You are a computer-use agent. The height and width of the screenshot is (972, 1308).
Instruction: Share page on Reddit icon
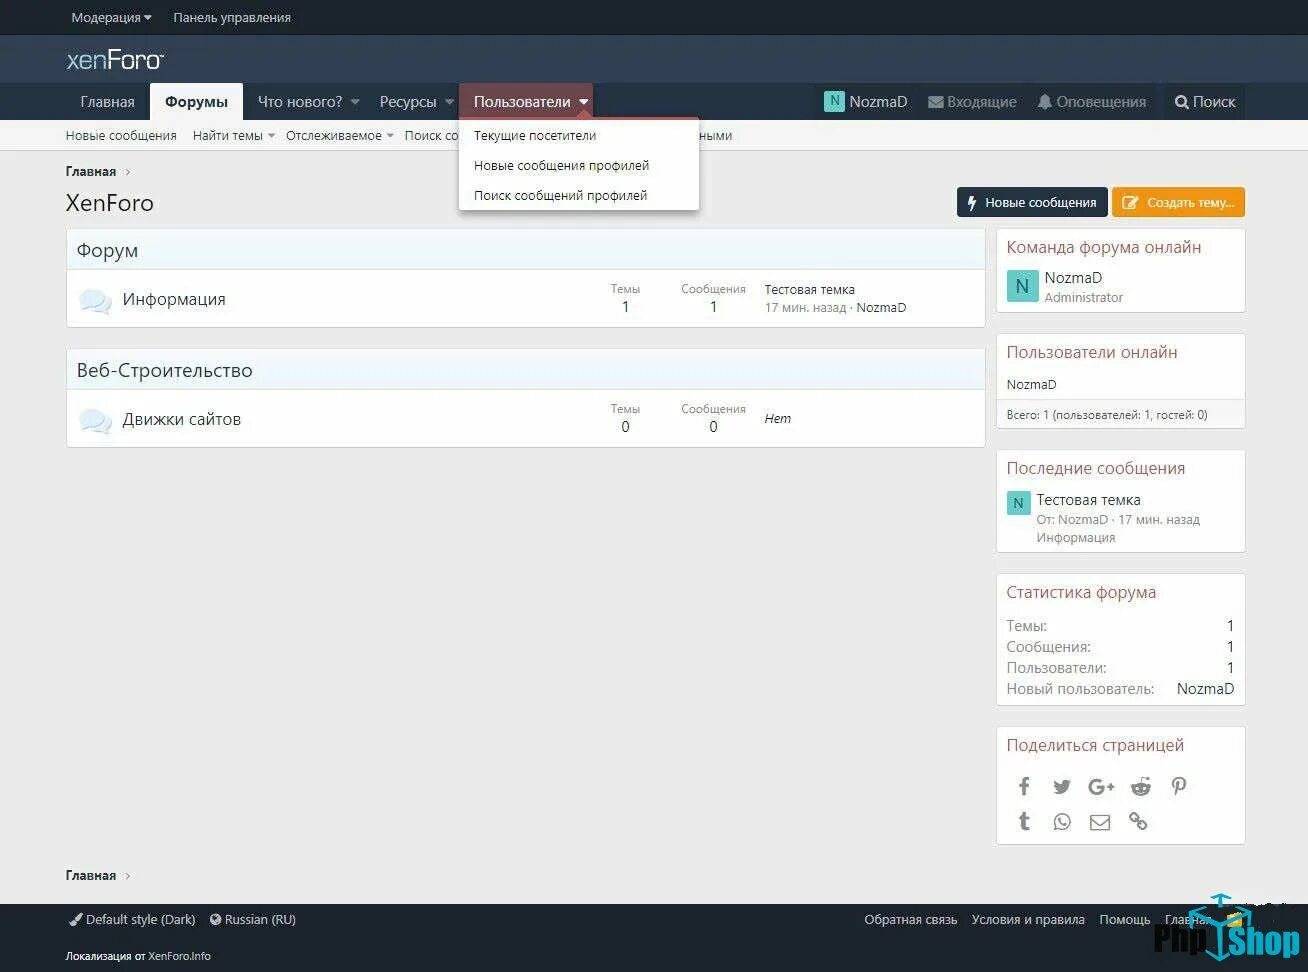point(1141,787)
